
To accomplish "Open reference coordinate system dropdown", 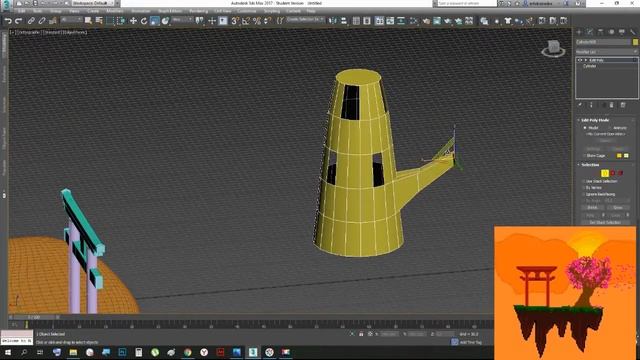I will pos(182,20).
